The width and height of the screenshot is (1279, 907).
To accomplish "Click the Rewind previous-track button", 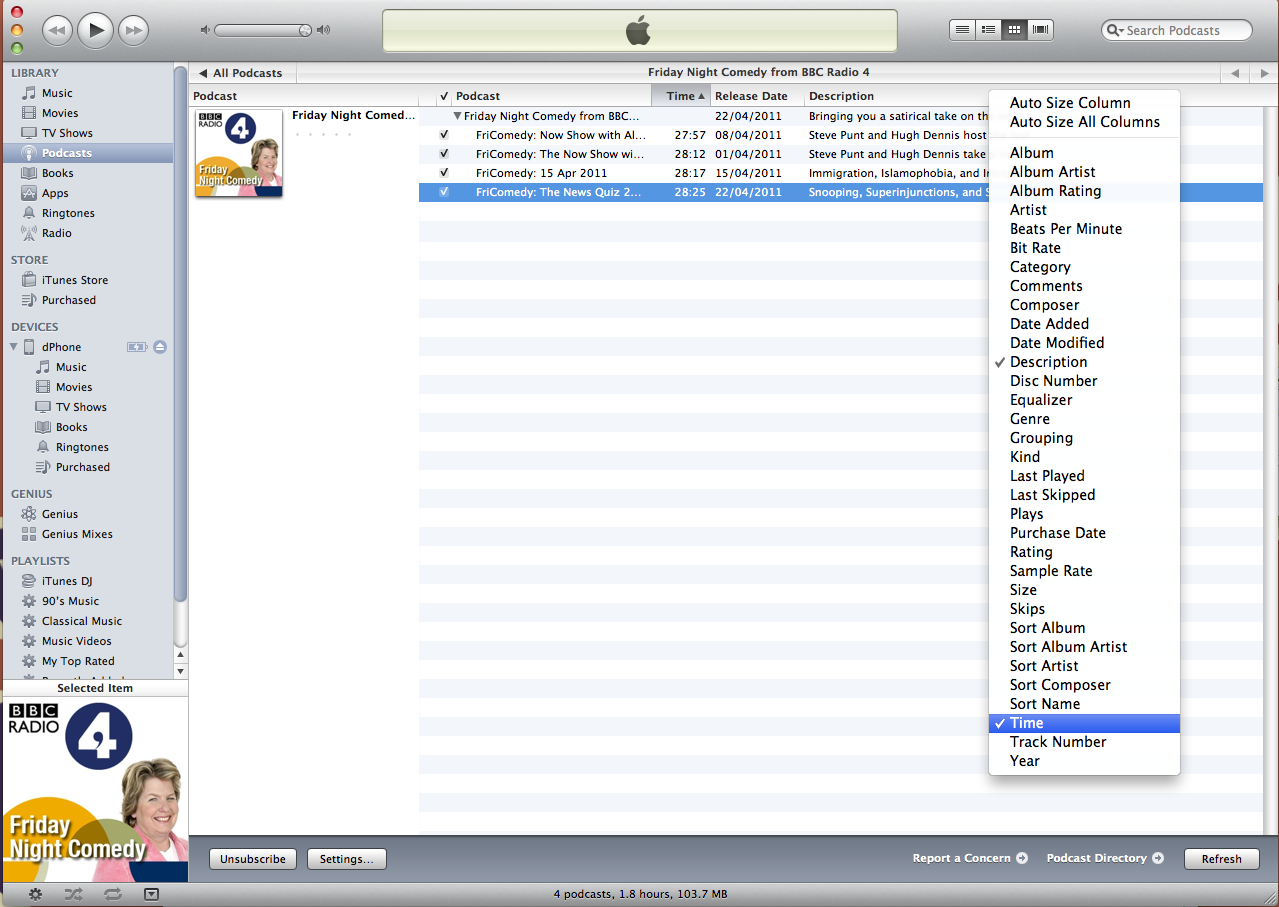I will (x=57, y=31).
